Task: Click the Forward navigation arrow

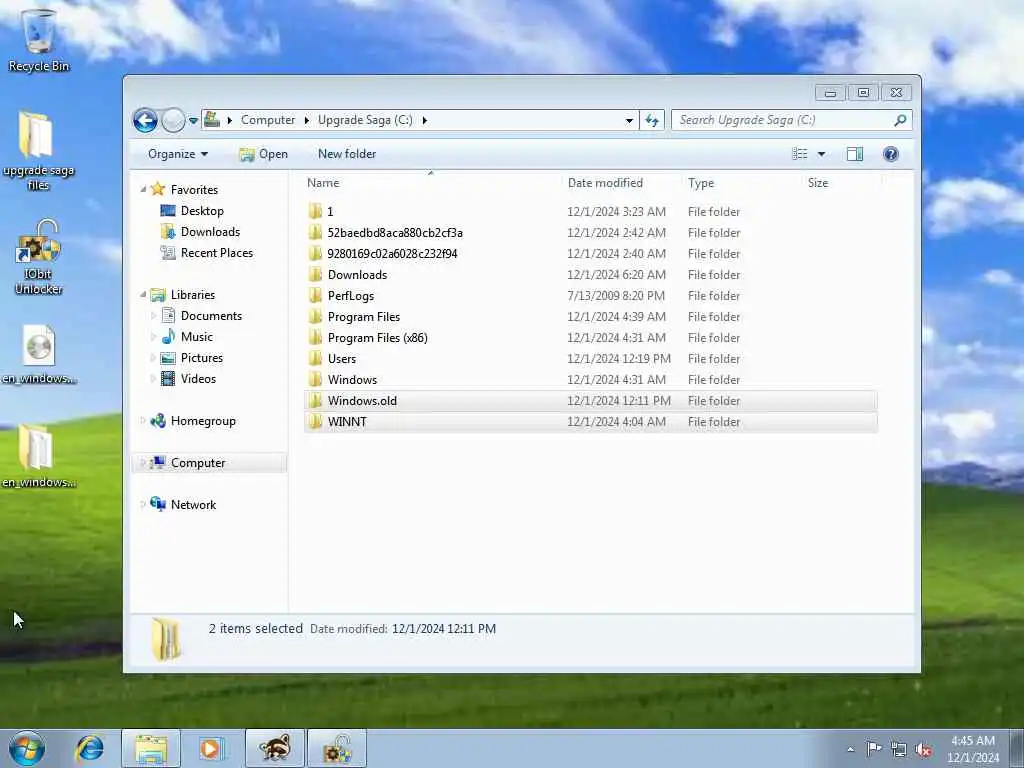Action: tap(173, 120)
